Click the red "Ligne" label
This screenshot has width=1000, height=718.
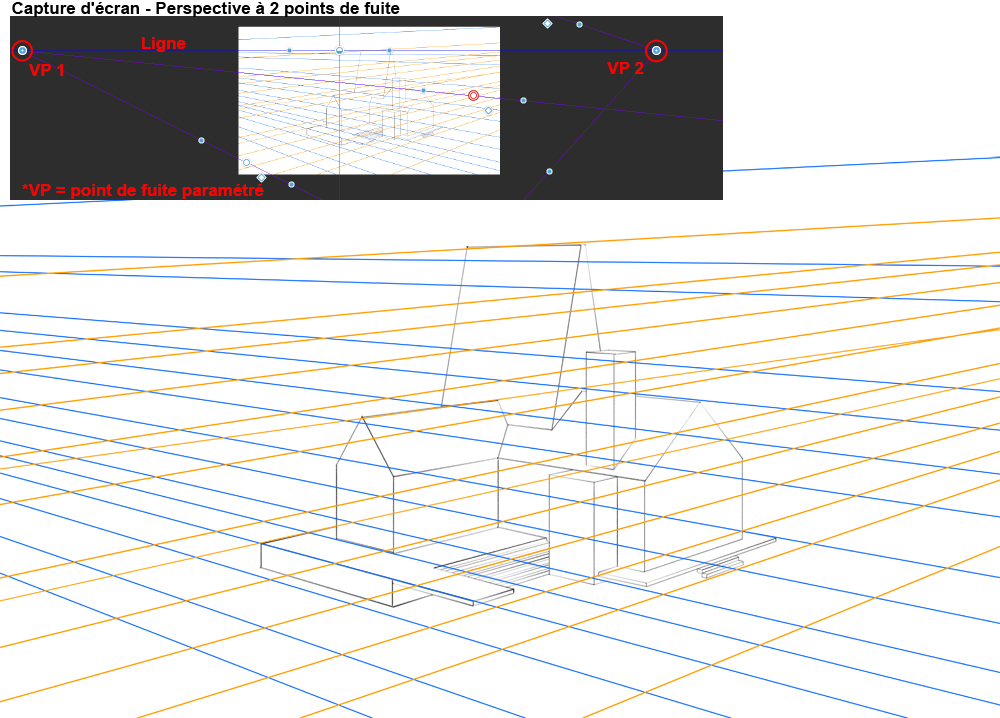[x=163, y=43]
